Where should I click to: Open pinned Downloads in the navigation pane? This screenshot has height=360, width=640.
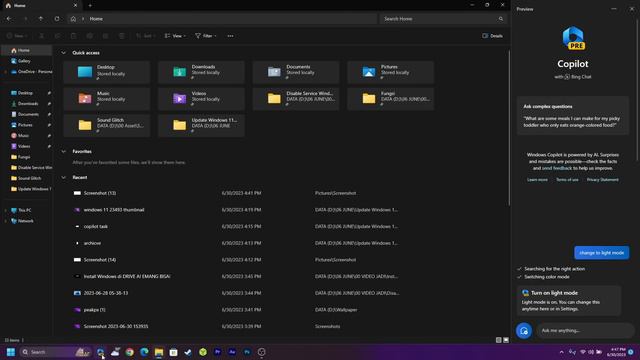27,104
